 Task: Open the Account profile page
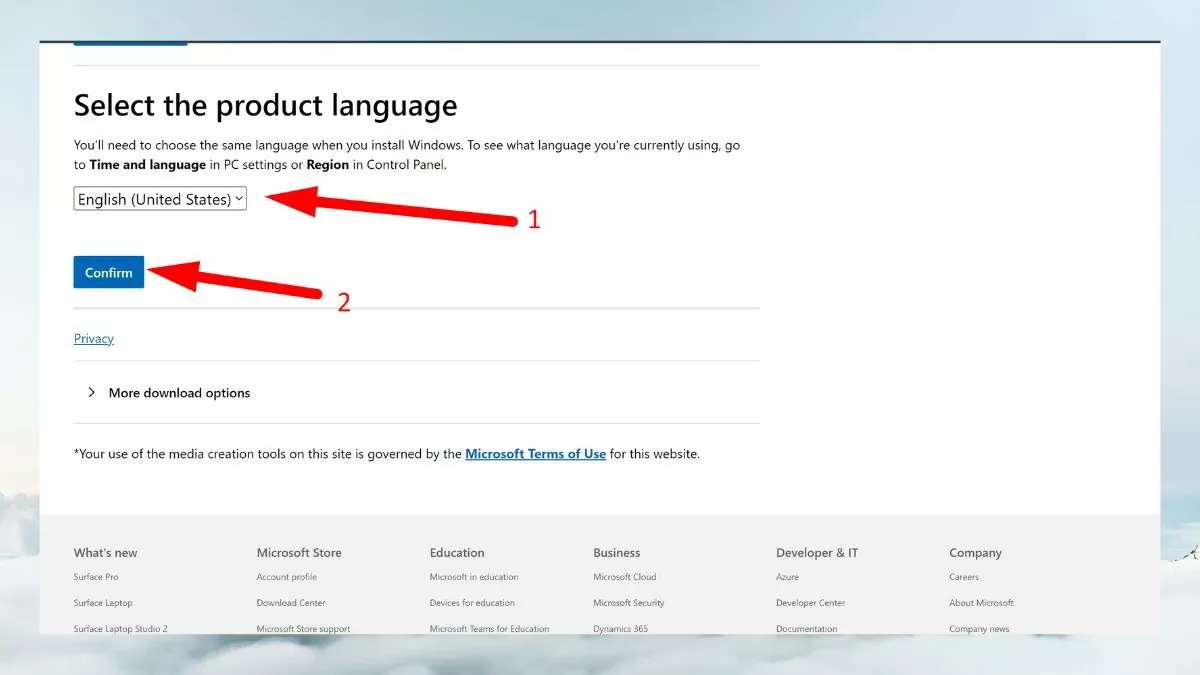(287, 576)
